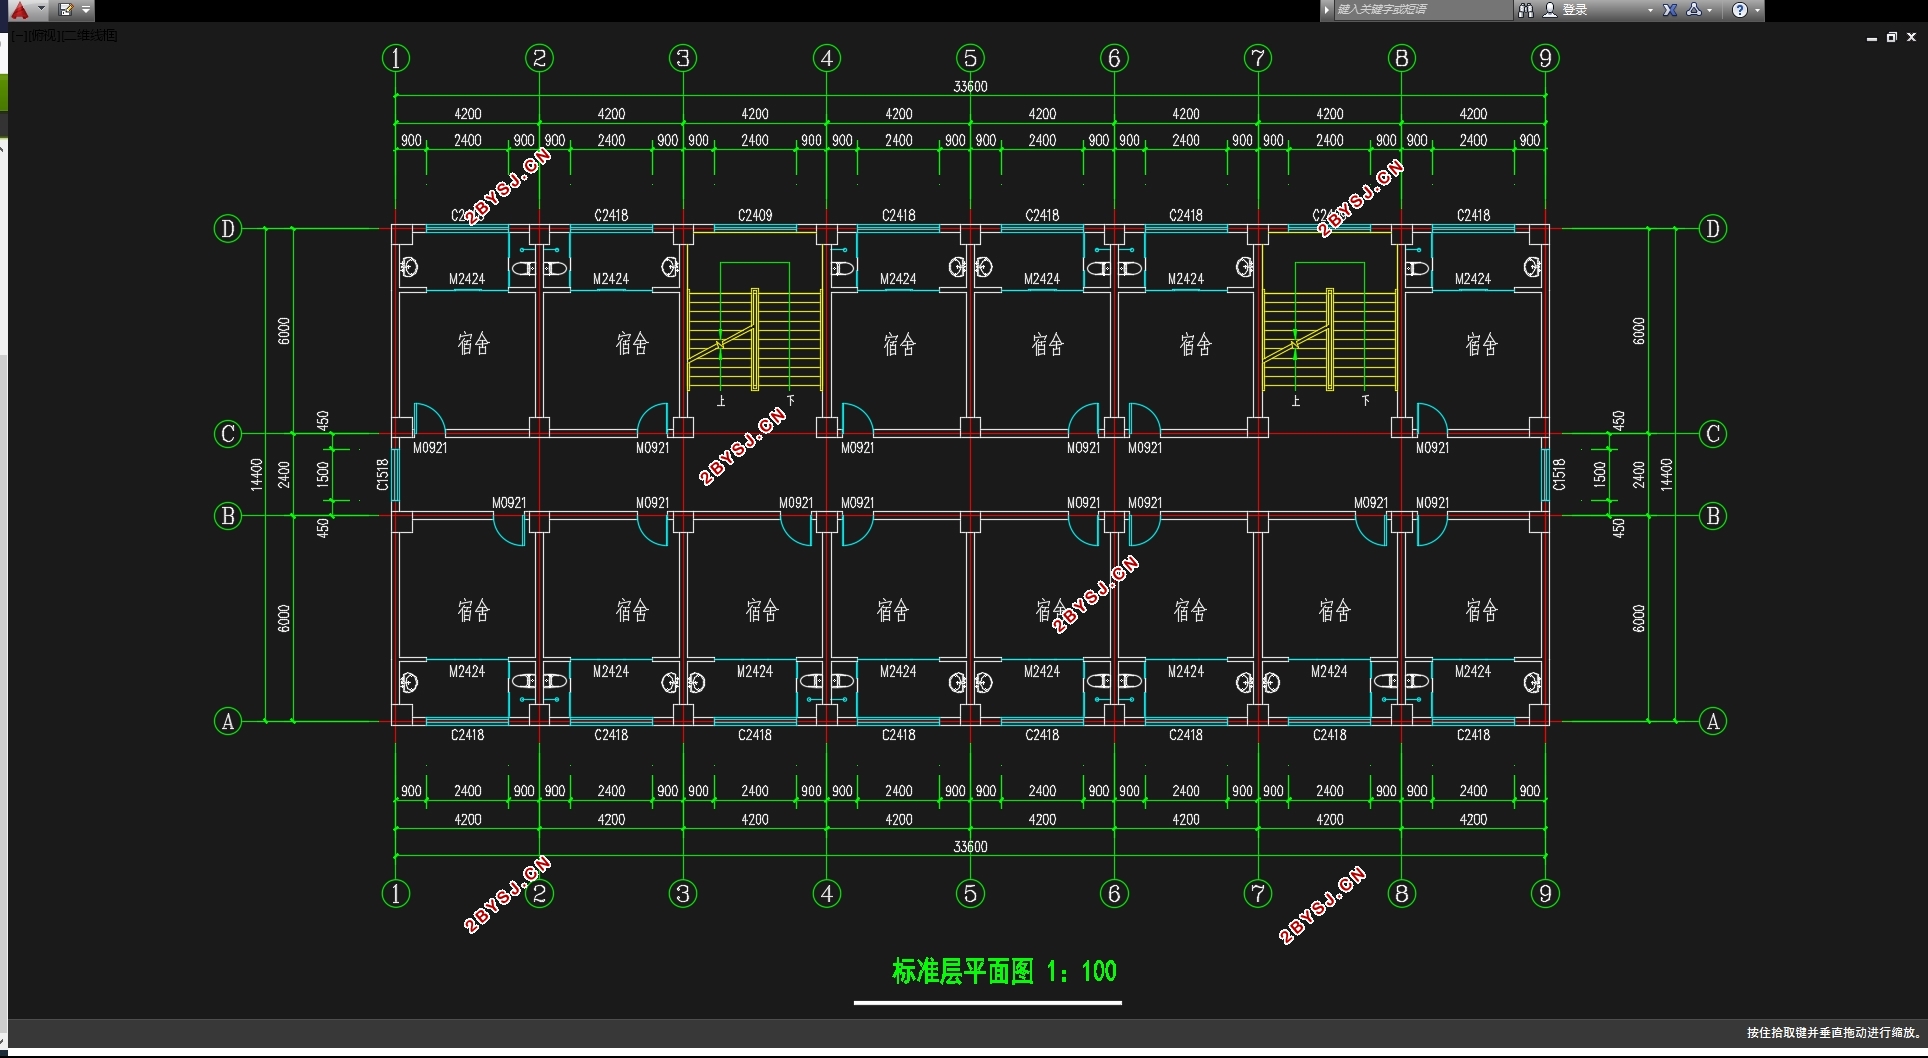This screenshot has height=1058, width=1928.
Task: Click the binoculars search icon
Action: tap(1526, 10)
